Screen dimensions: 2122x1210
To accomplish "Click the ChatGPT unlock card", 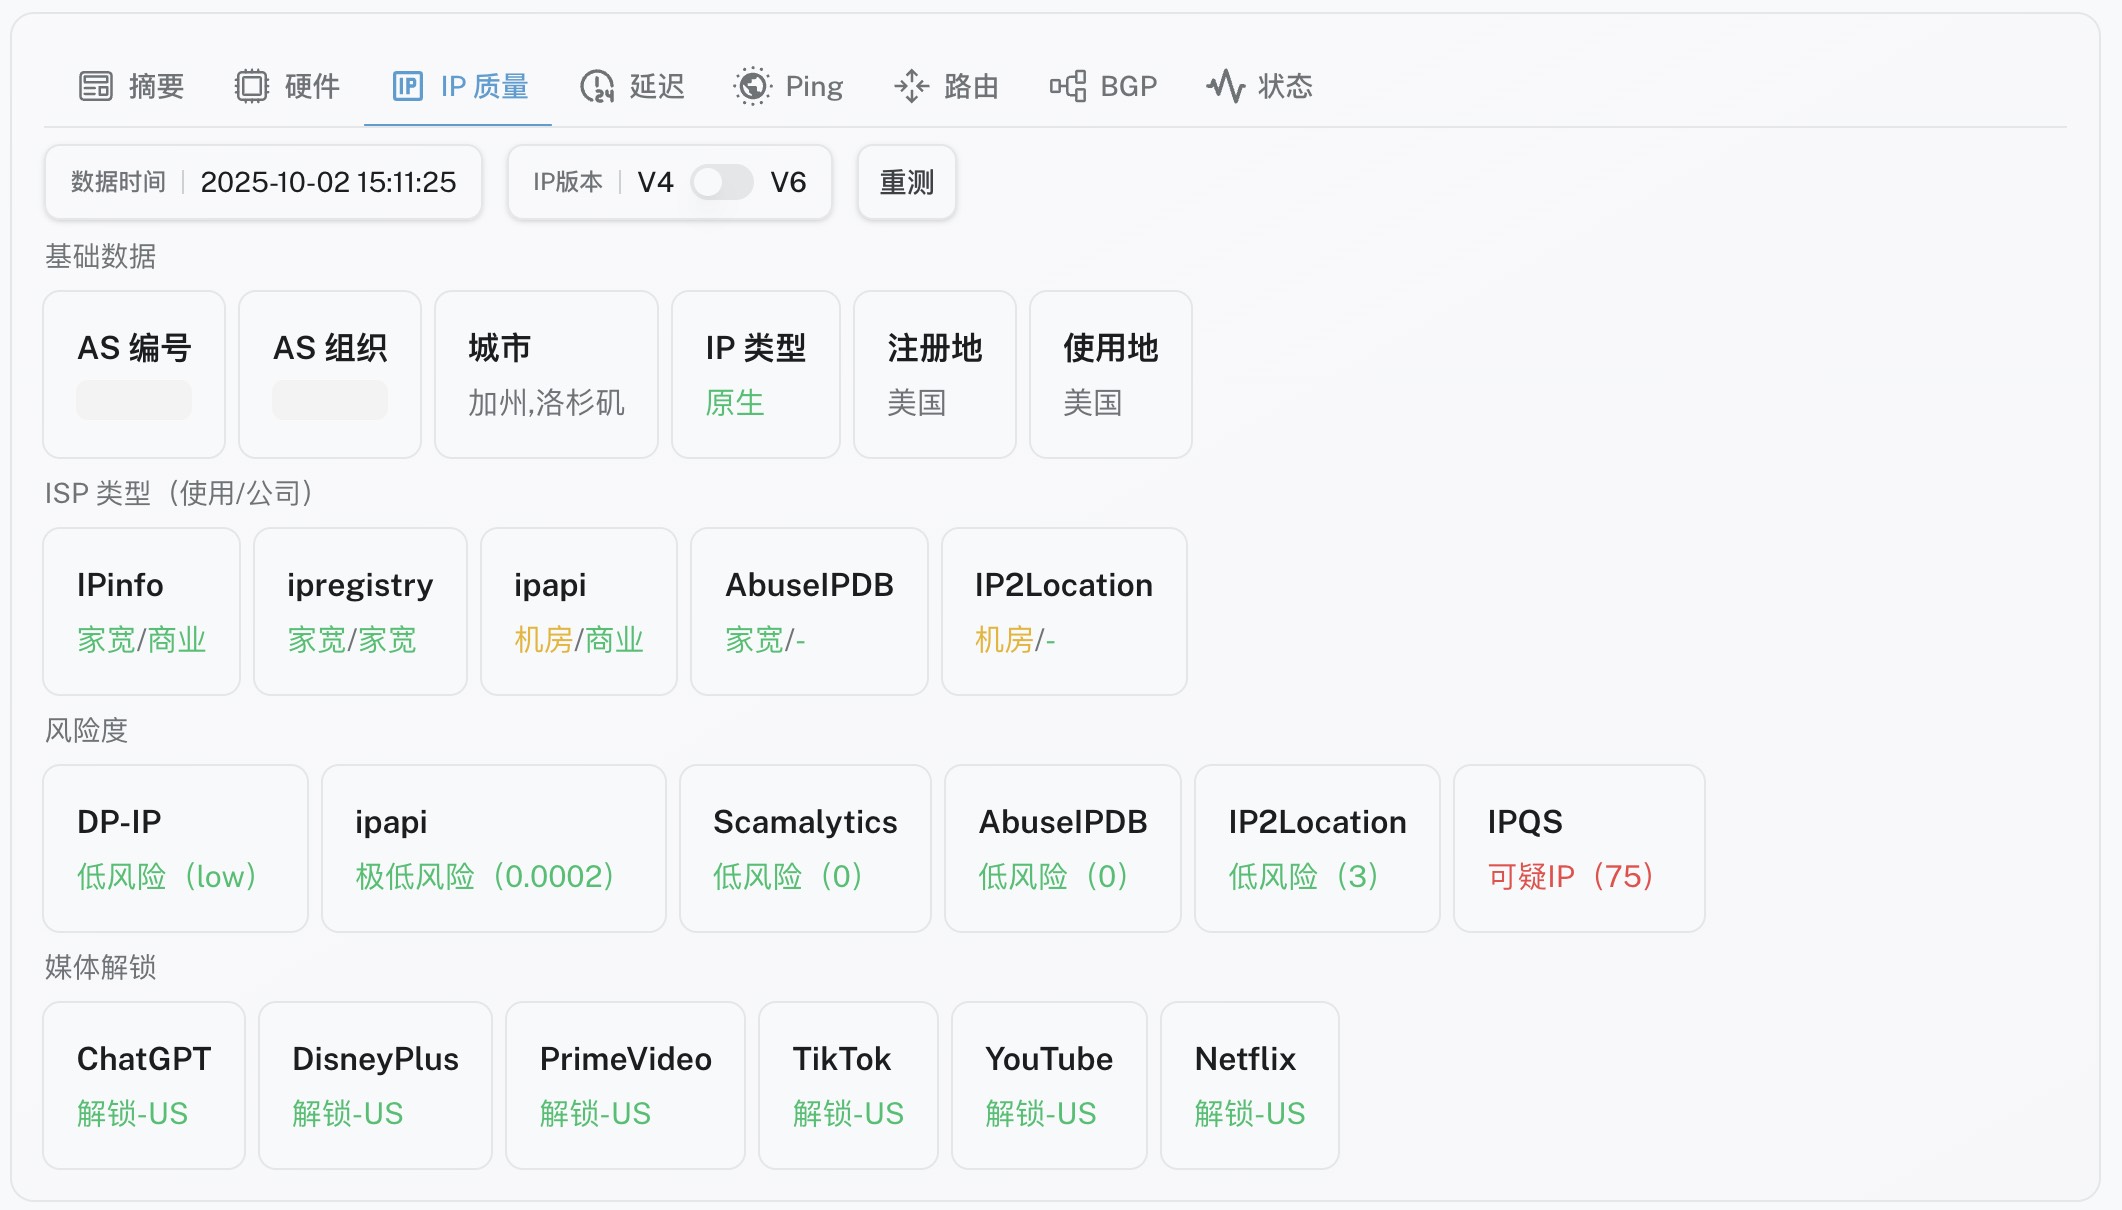I will pyautogui.click(x=144, y=1085).
